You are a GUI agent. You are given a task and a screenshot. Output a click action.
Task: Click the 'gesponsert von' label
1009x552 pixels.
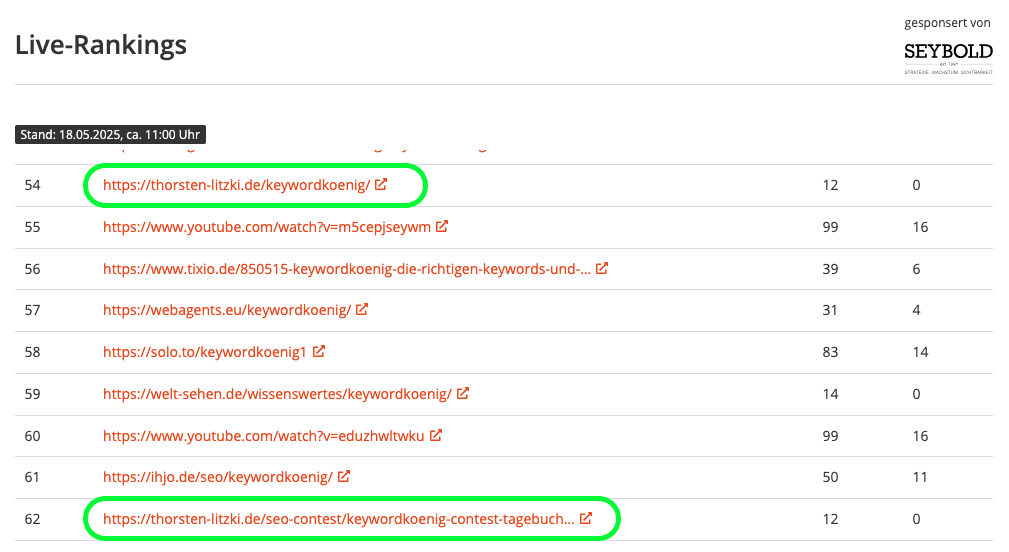947,23
